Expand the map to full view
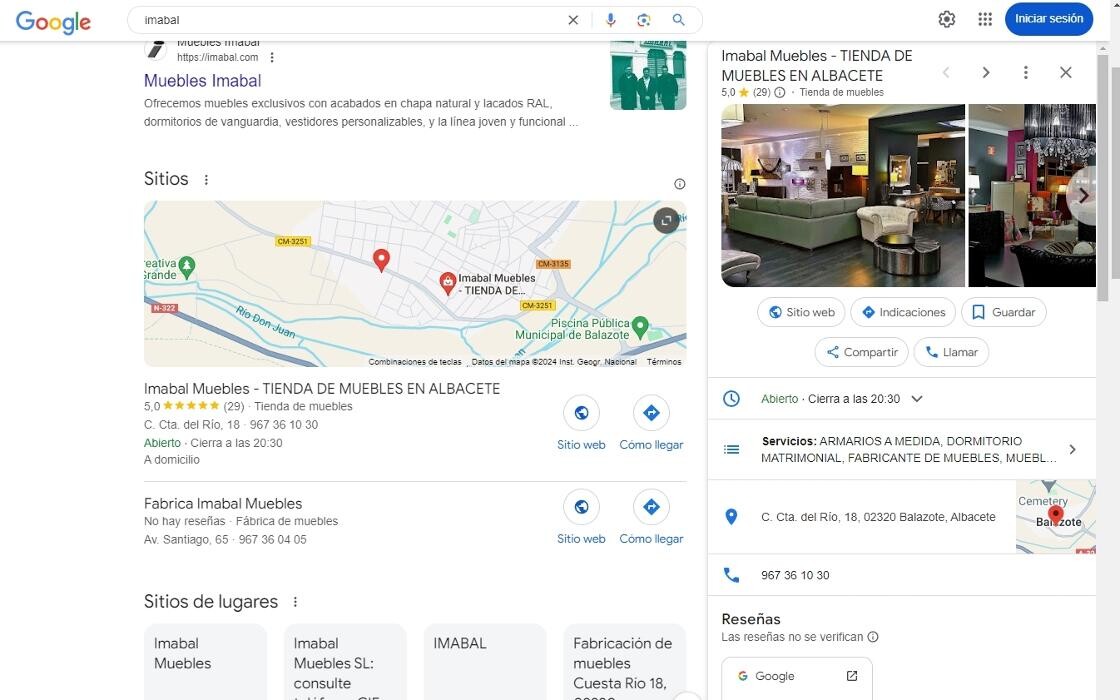Screen dimensions: 1120x700 point(666,221)
